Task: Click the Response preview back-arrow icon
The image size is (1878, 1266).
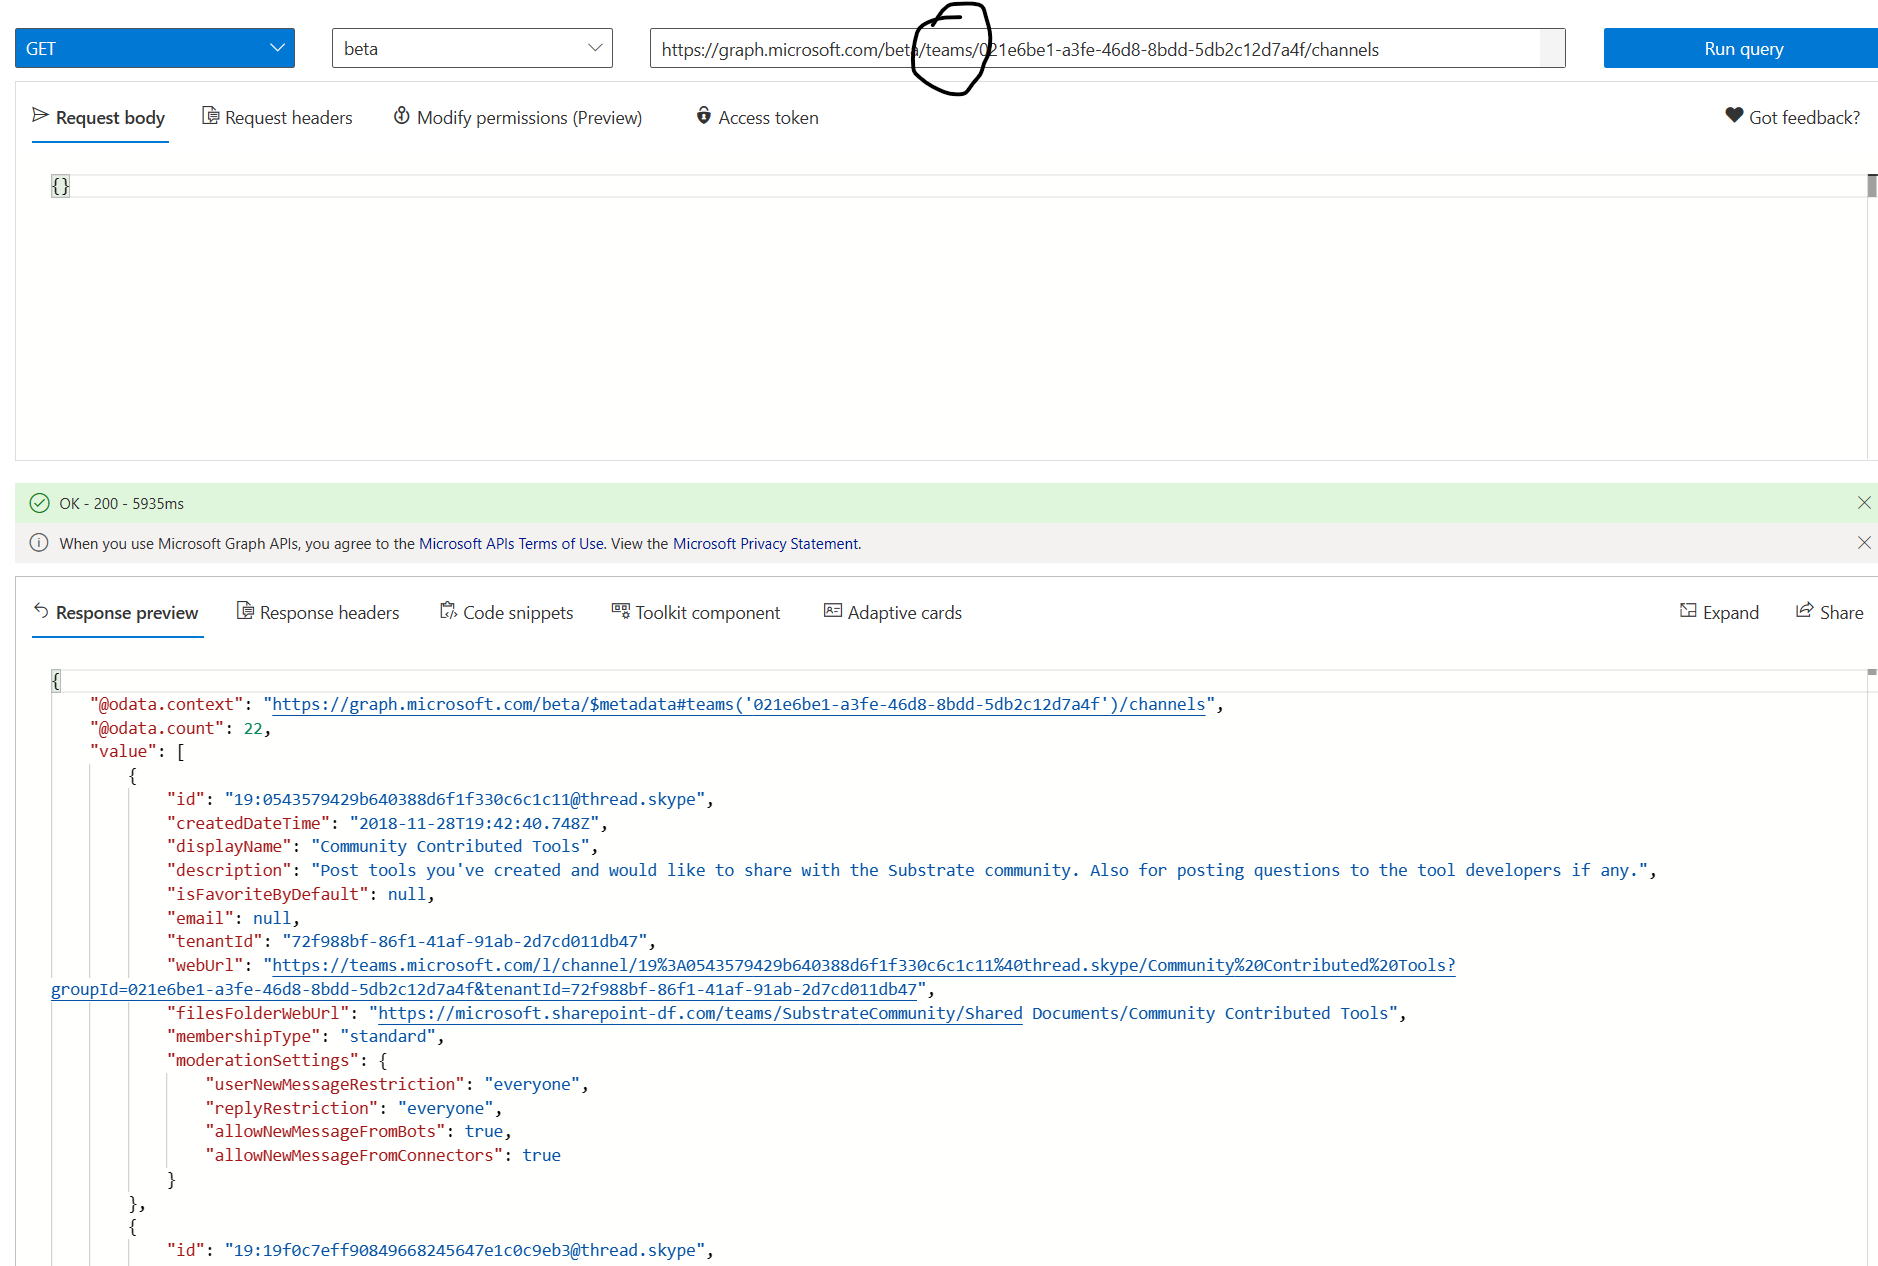Action: tap(41, 611)
